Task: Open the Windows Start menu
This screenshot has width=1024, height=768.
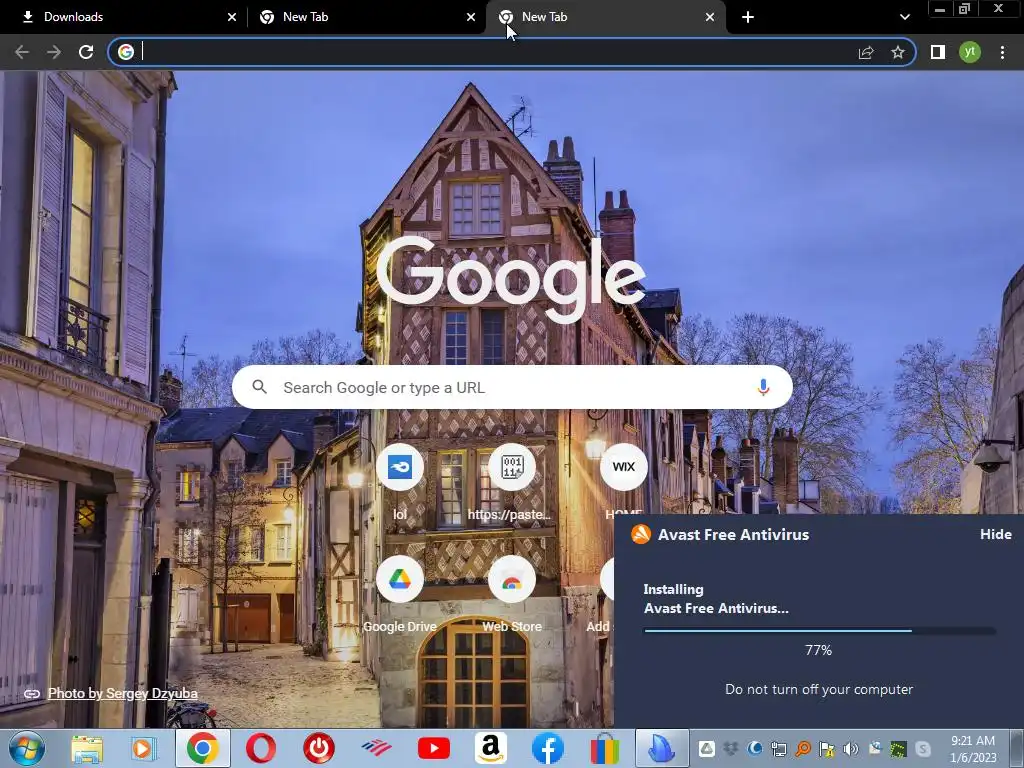Action: pos(27,748)
